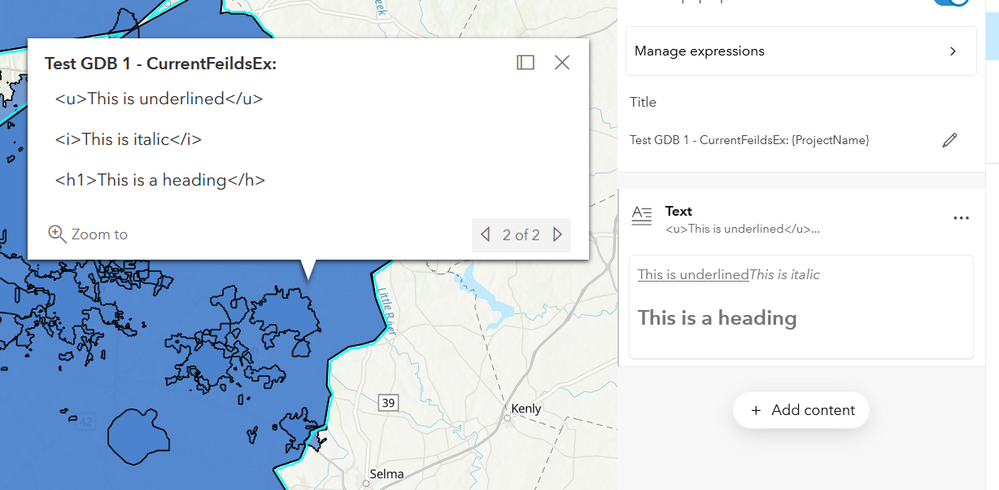Click the 'Title' section label
The width and height of the screenshot is (999, 490).
click(x=643, y=102)
